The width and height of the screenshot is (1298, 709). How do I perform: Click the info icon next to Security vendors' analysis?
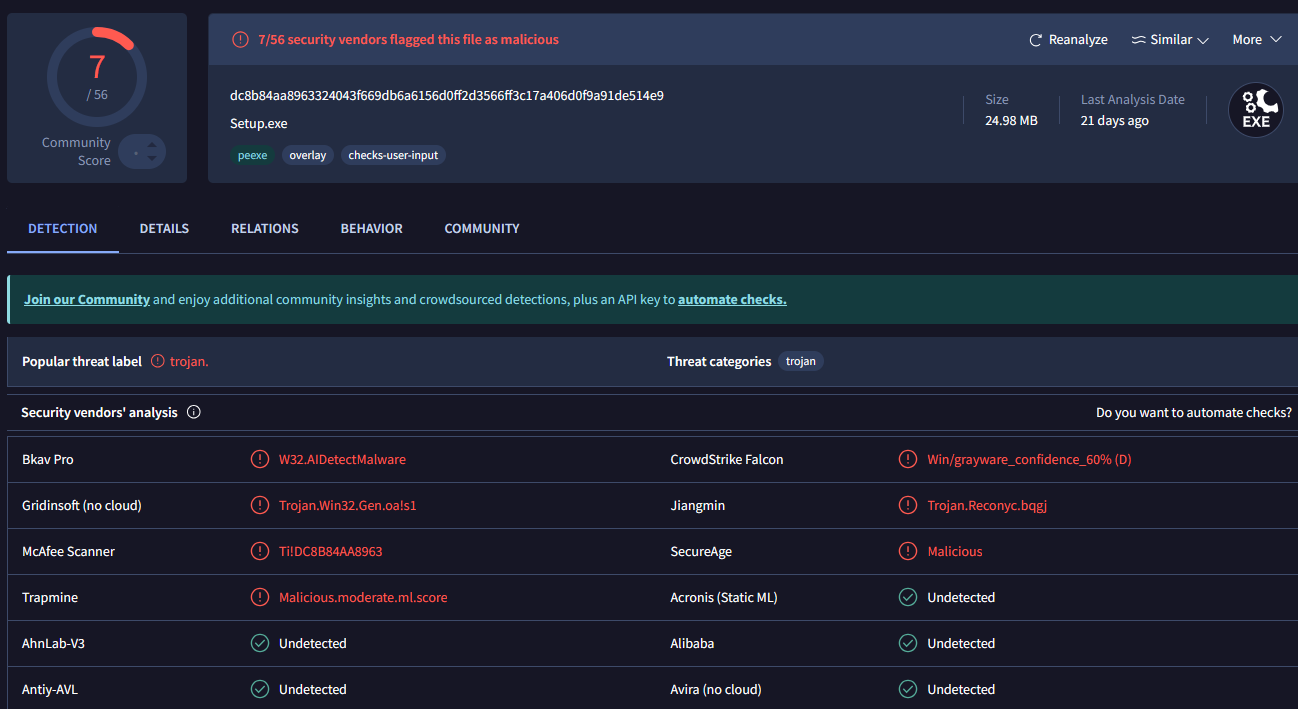pyautogui.click(x=194, y=412)
